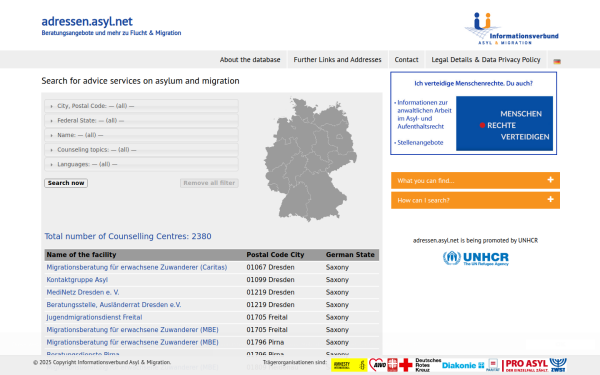The image size is (600, 375).
Task: Click the 01067 Dresden cell
Action: pos(270,267)
